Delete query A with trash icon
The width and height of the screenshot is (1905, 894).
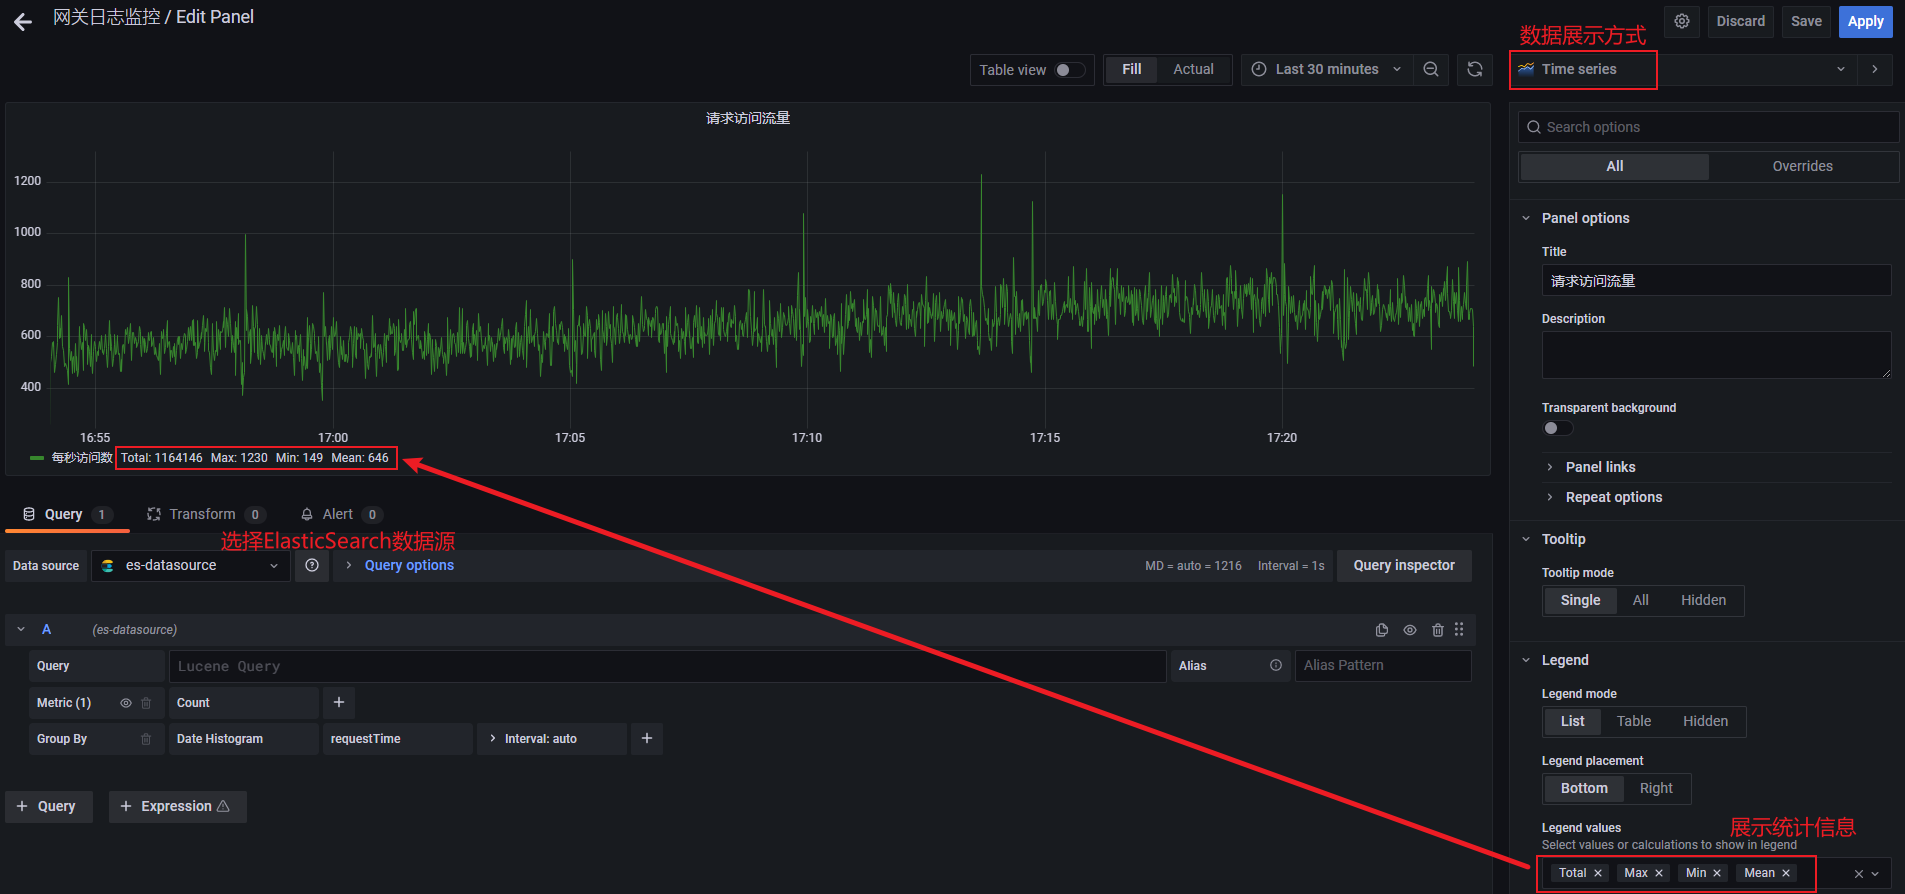pos(1438,630)
